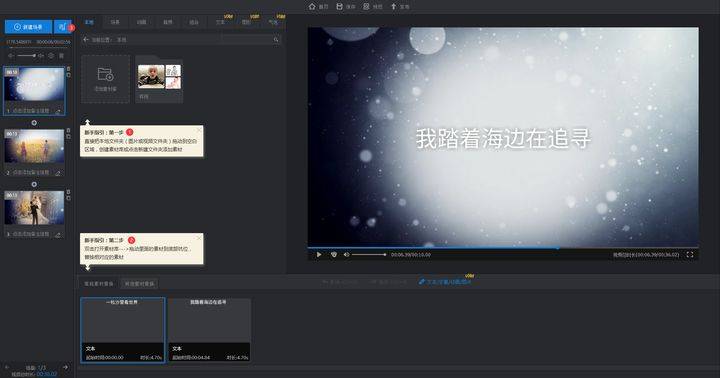This screenshot has height=378, width=720.
Task: Click the trash icon above scene list
Action: point(62,56)
